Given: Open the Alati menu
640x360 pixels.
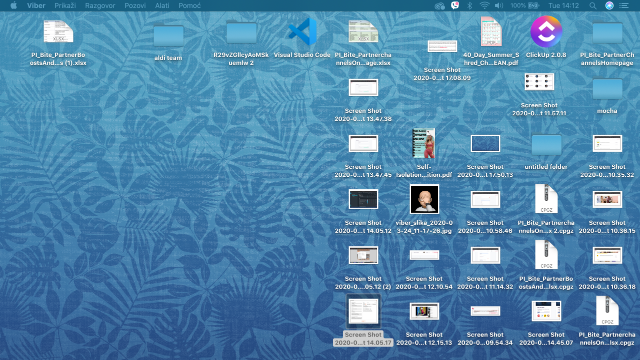Looking at the screenshot, I should click(162, 5).
